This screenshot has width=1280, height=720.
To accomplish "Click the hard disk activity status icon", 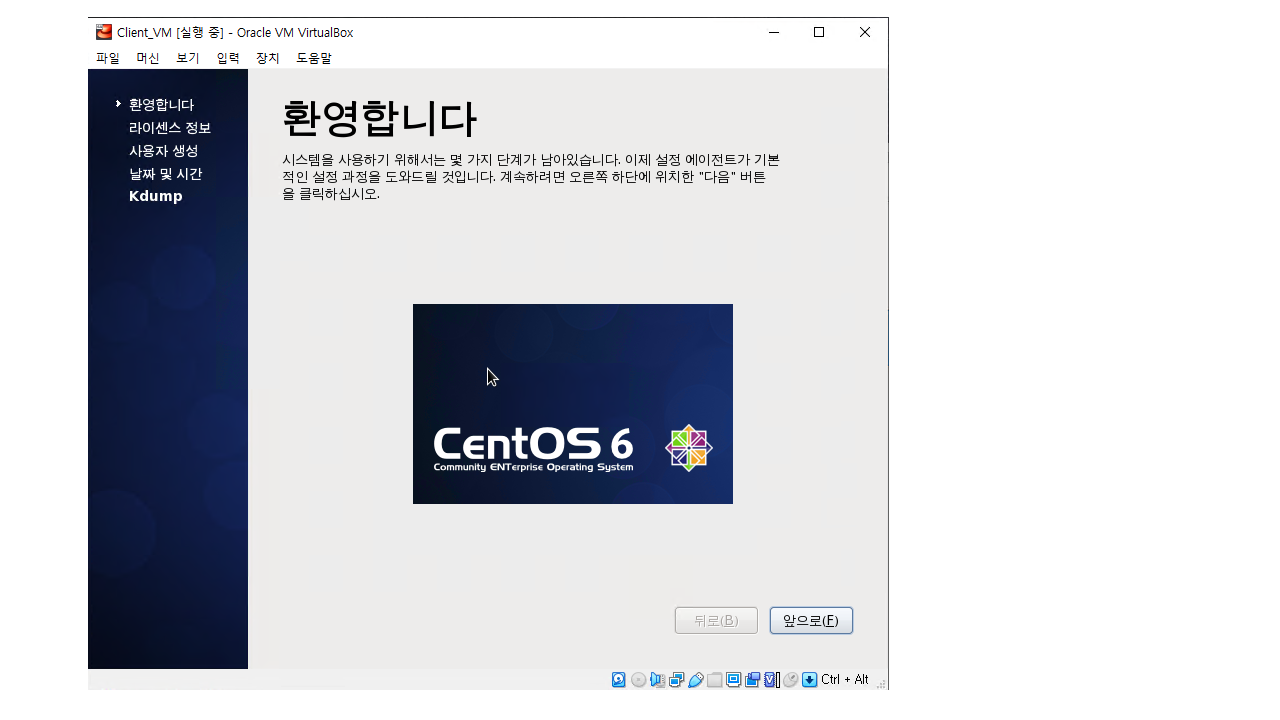I will 619,680.
